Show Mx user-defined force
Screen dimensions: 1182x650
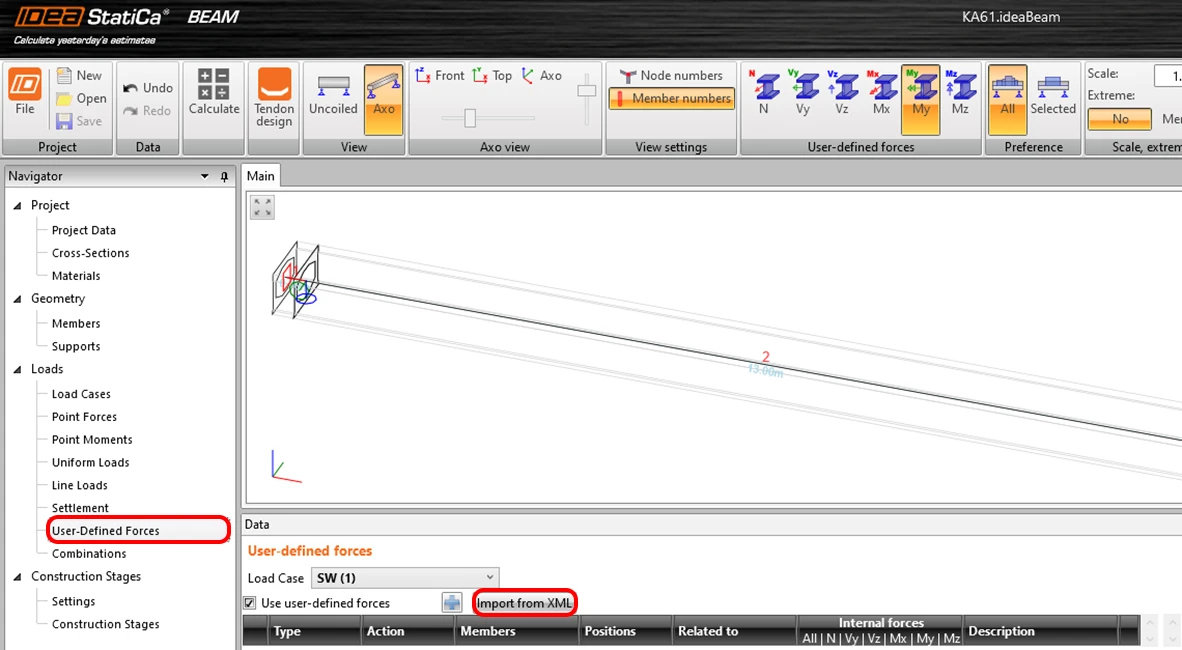881,94
